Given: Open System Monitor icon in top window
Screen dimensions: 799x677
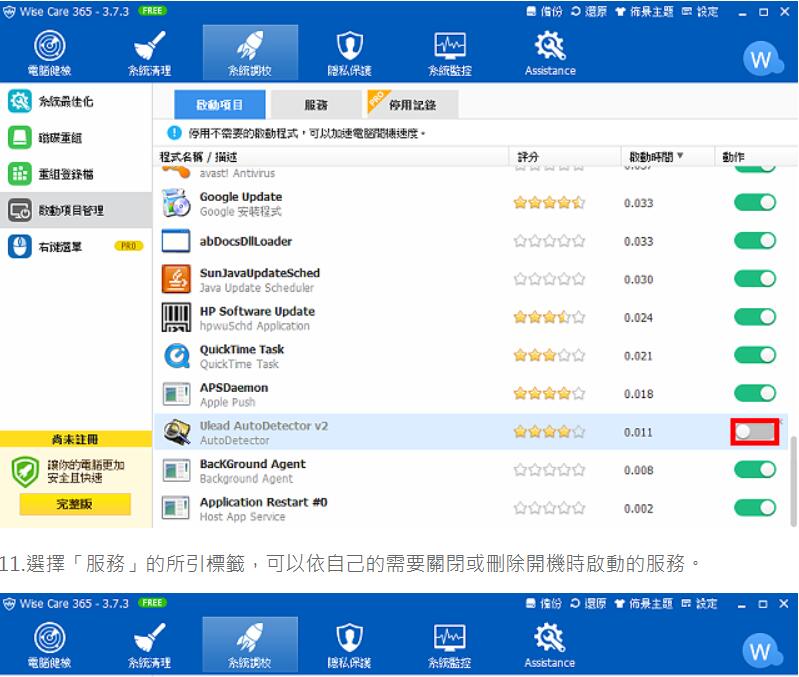Looking at the screenshot, I should (450, 53).
